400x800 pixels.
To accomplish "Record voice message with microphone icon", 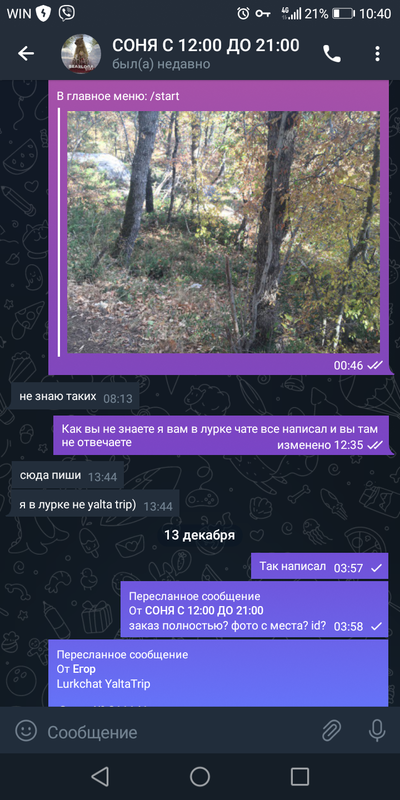I will pos(377,731).
